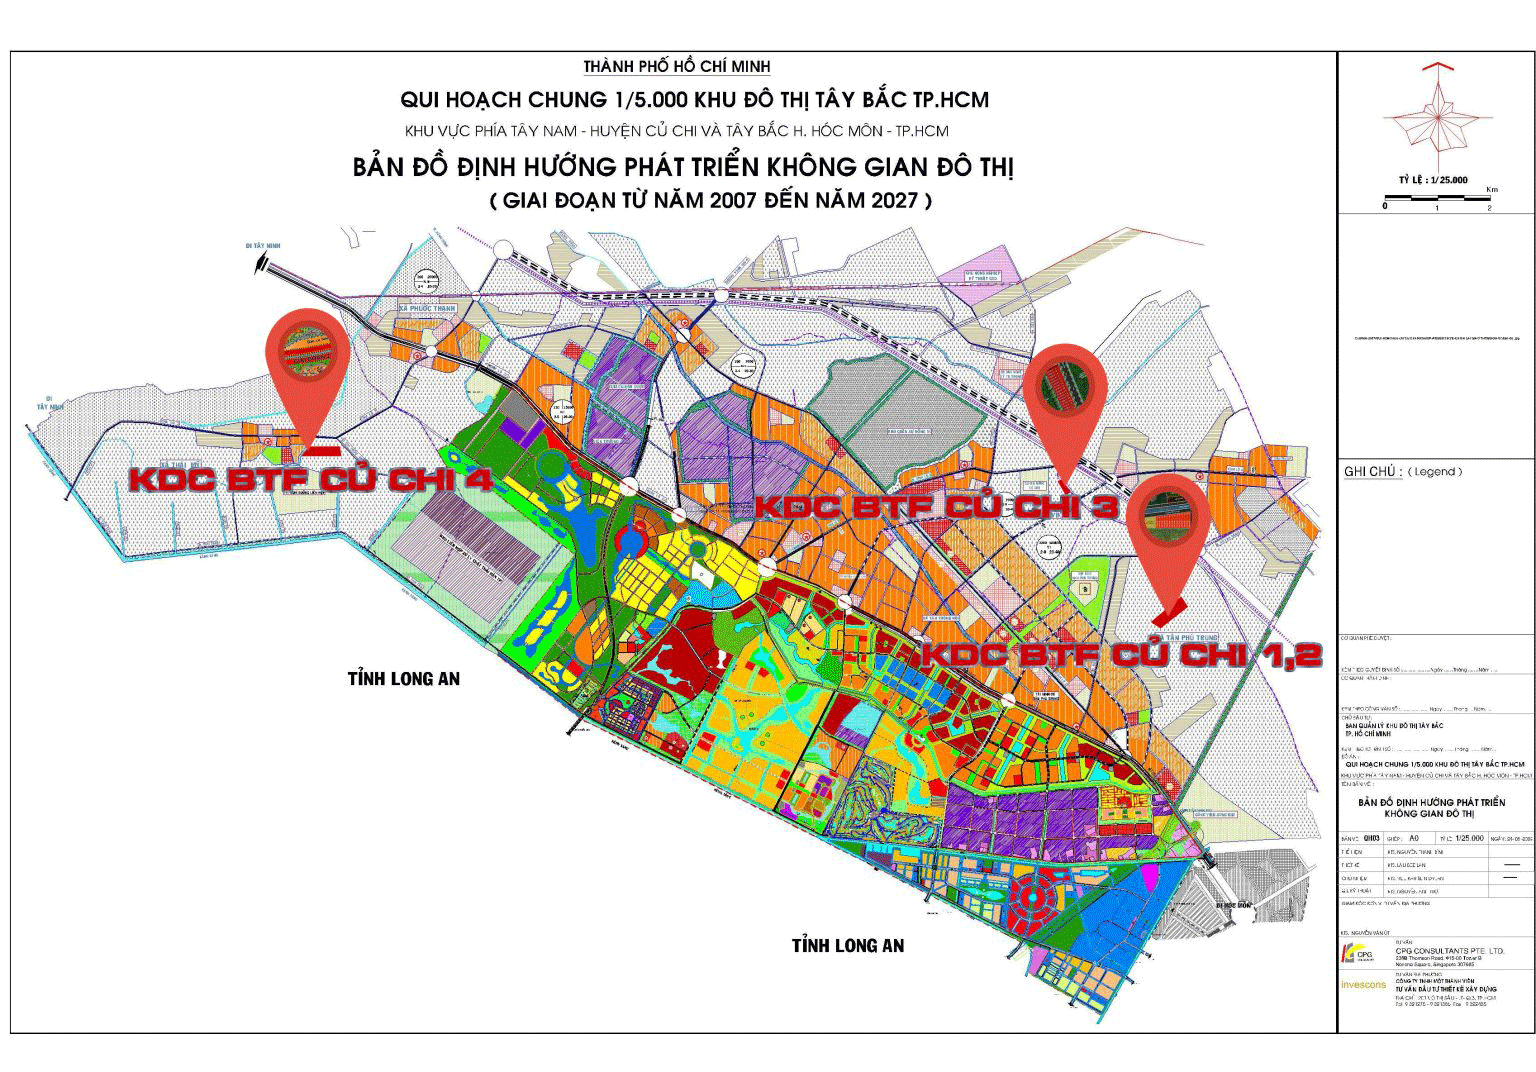Click the invescons logo
Viewport: 1536px width, 1072px height.
point(1362,984)
